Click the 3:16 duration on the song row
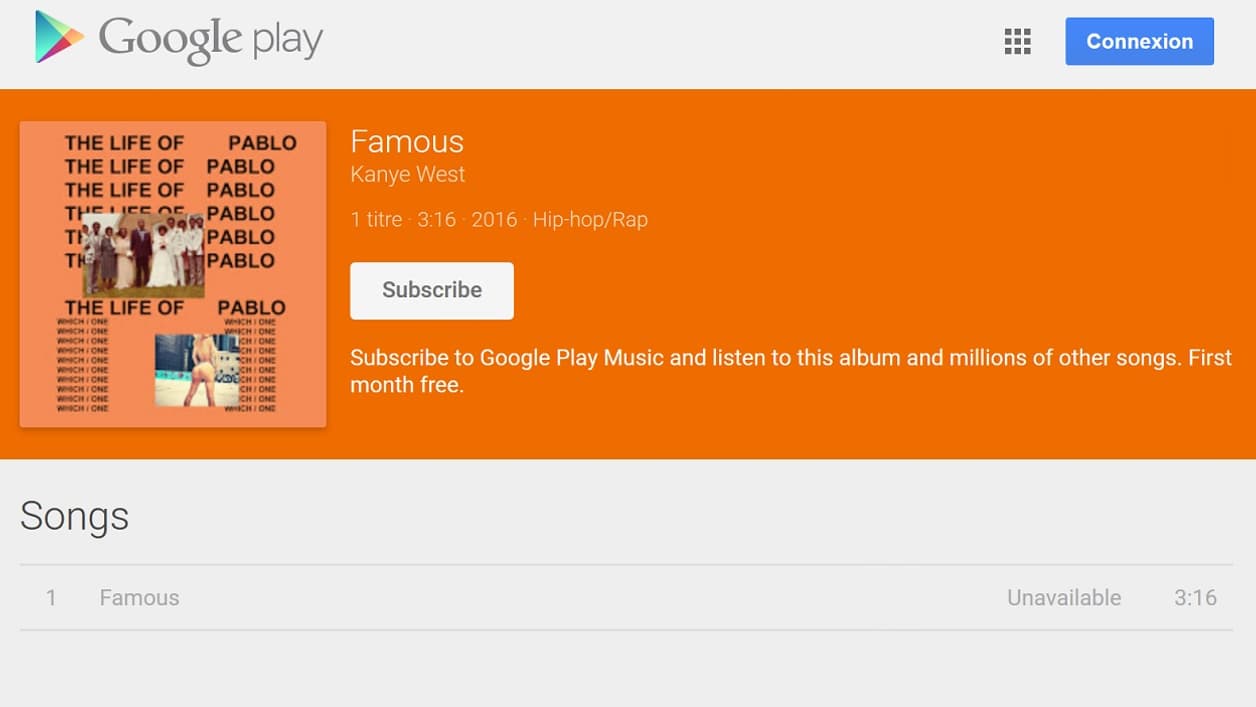The height and width of the screenshot is (707, 1256). 1195,598
